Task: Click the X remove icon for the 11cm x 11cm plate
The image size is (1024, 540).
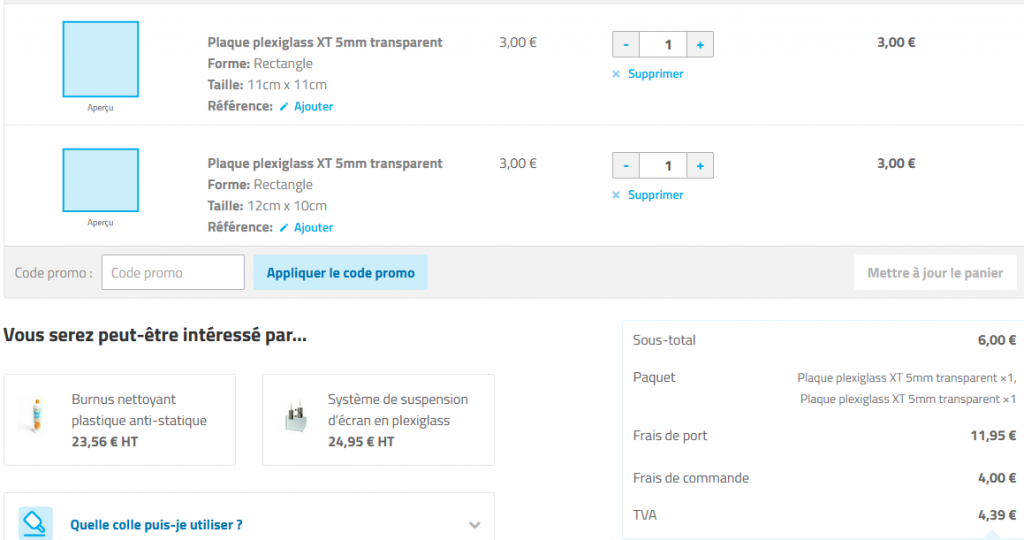Action: click(616, 74)
